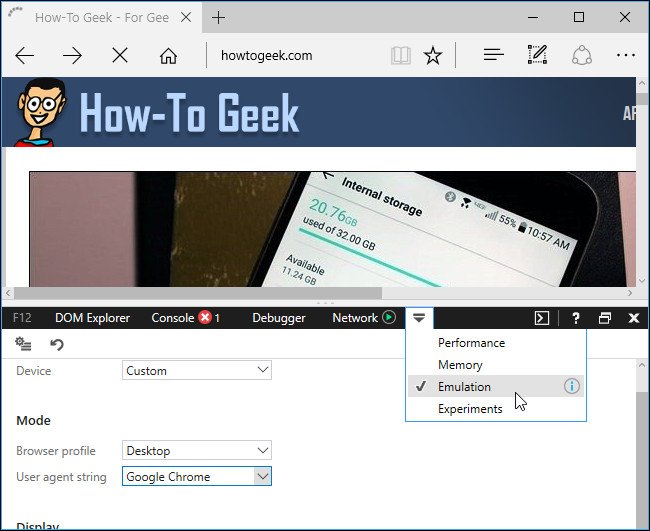Select Performance from the tools menu
The image size is (650, 531).
pos(496,343)
